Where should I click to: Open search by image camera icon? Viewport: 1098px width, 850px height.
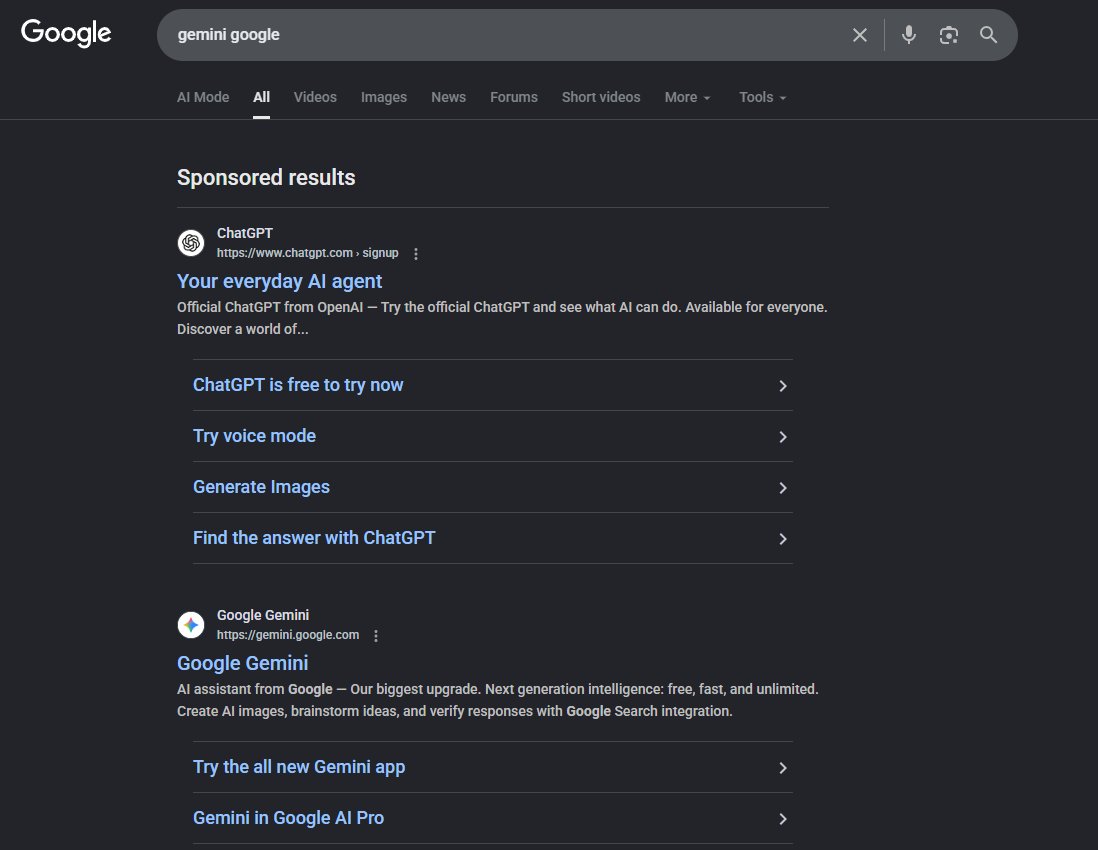pyautogui.click(x=948, y=35)
